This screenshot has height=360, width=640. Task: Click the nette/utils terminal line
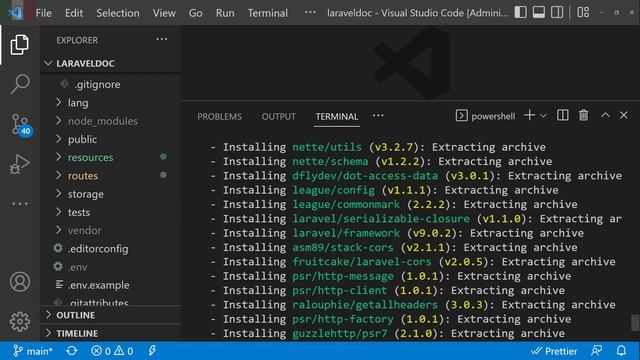click(x=378, y=147)
